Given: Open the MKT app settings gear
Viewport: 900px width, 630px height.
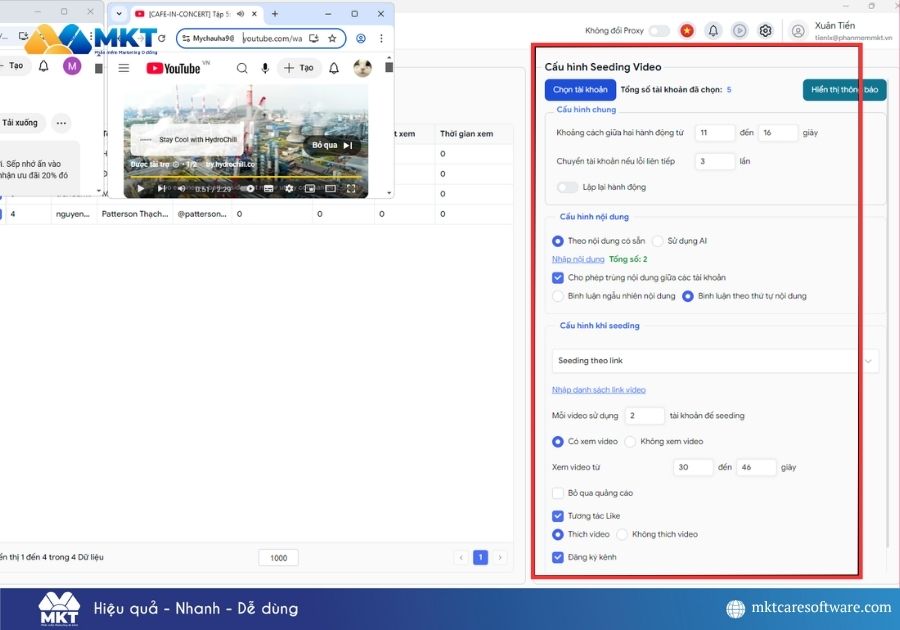Looking at the screenshot, I should pyautogui.click(x=765, y=30).
